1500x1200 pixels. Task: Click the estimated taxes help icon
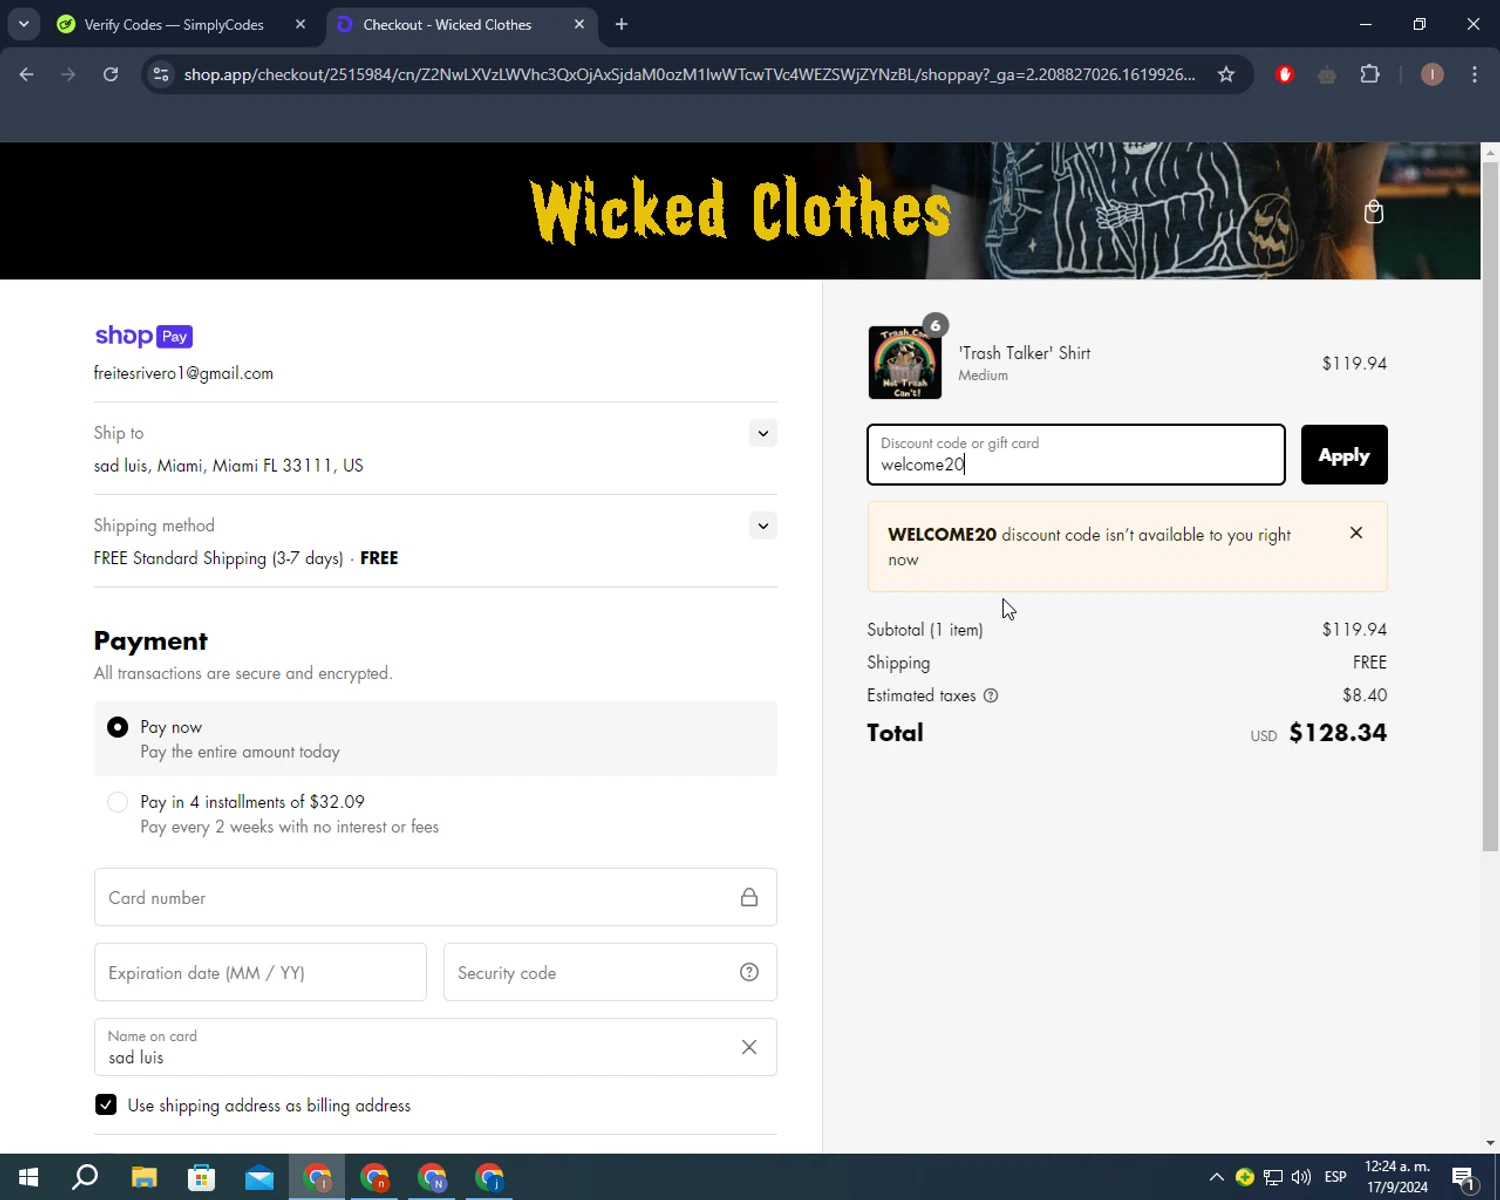(990, 696)
